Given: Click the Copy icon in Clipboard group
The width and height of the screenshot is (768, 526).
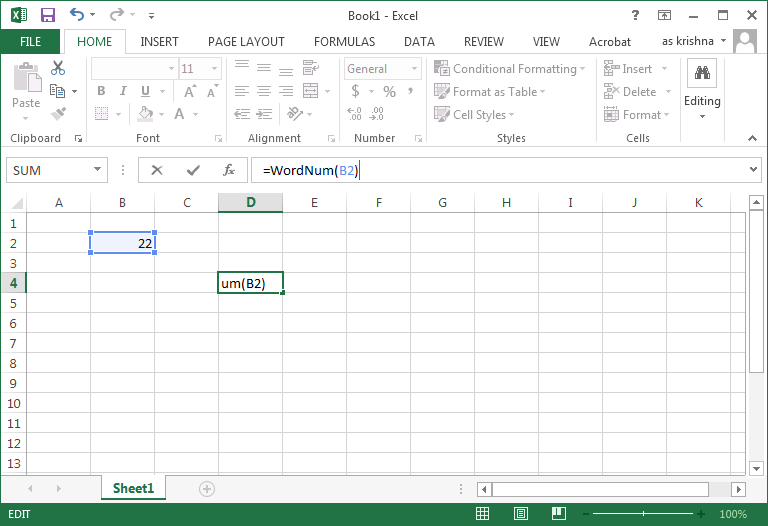Looking at the screenshot, I should (x=57, y=91).
